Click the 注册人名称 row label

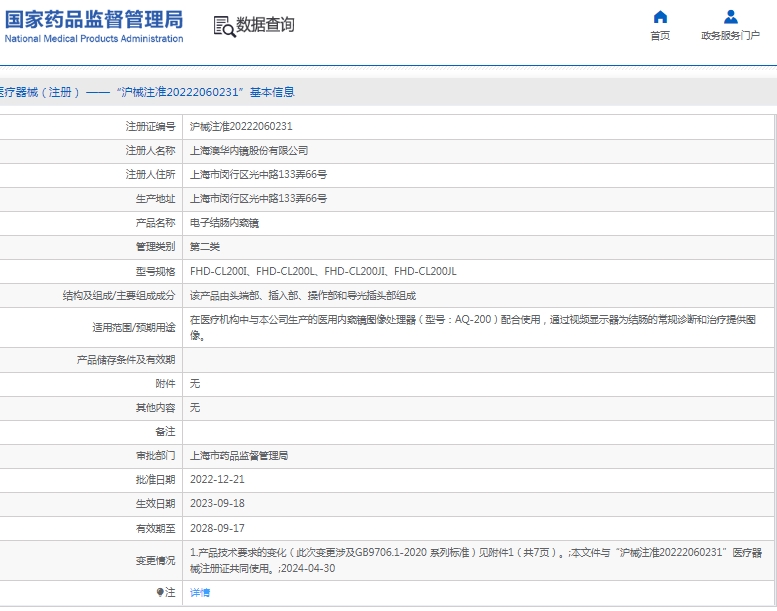(x=151, y=151)
